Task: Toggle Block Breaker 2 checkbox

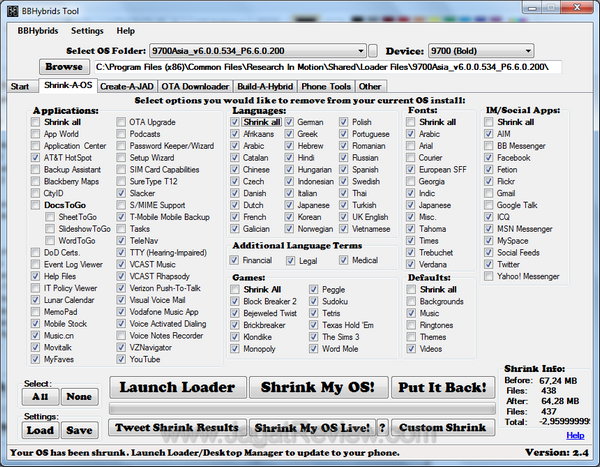Action: [235, 301]
